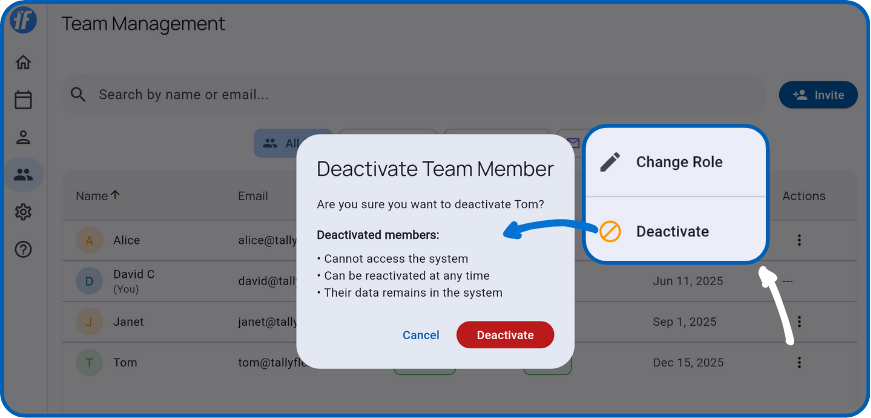Select the team members icon in sidebar

pos(23,175)
